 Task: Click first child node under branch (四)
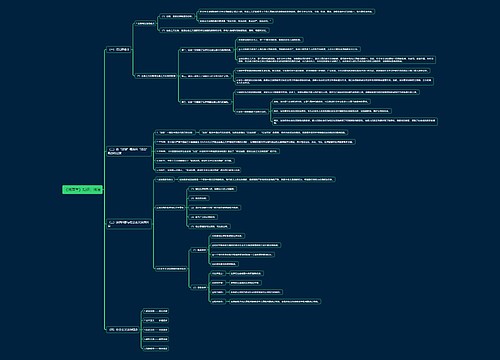pyautogui.click(x=155, y=311)
